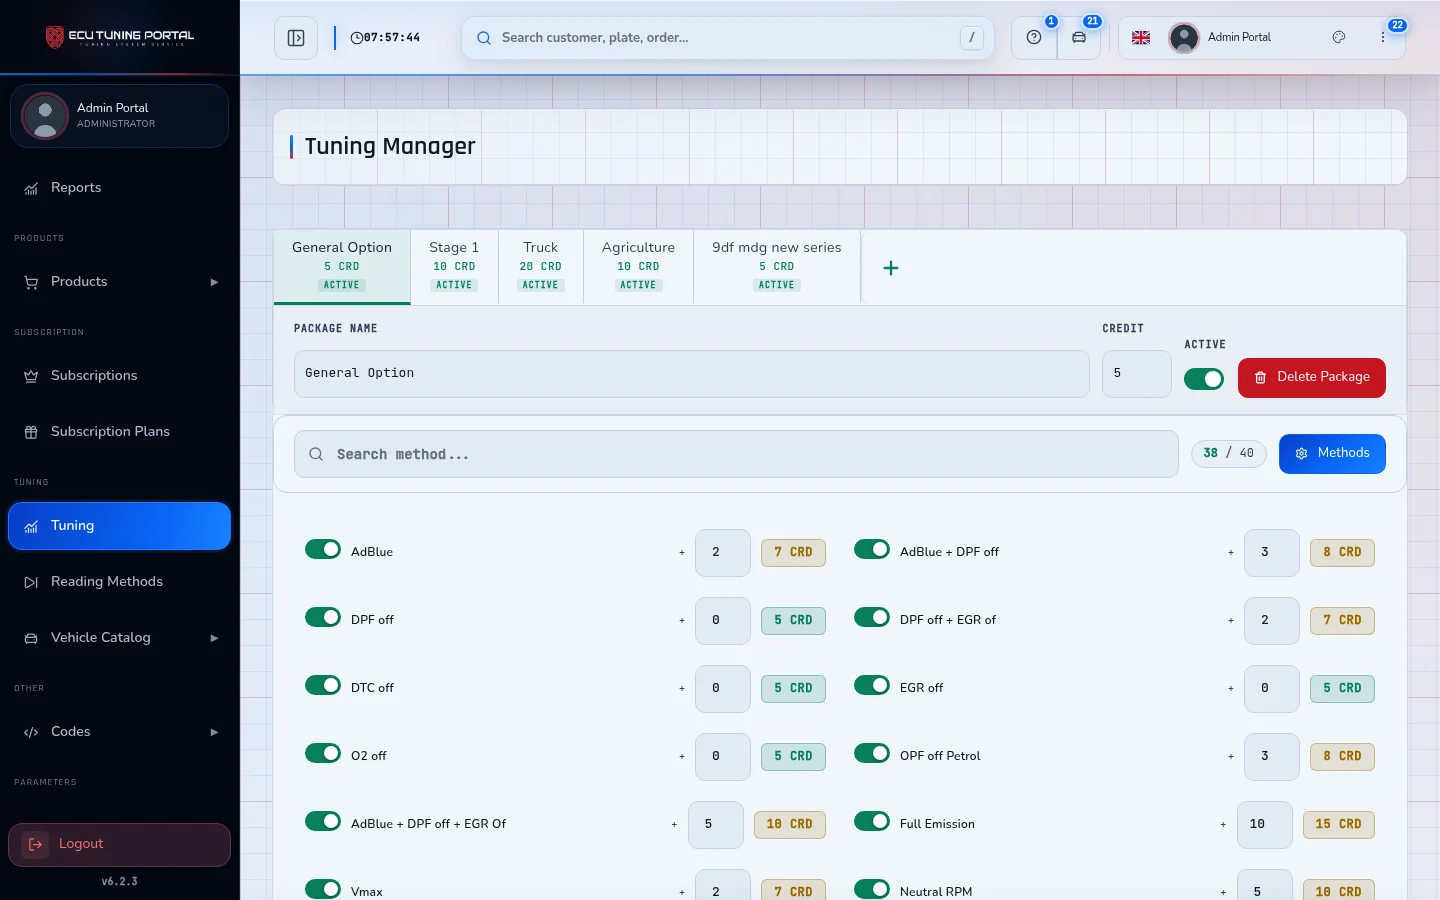Click the 38 / 40 methods counter
Image resolution: width=1440 pixels, height=900 pixels.
pos(1229,454)
